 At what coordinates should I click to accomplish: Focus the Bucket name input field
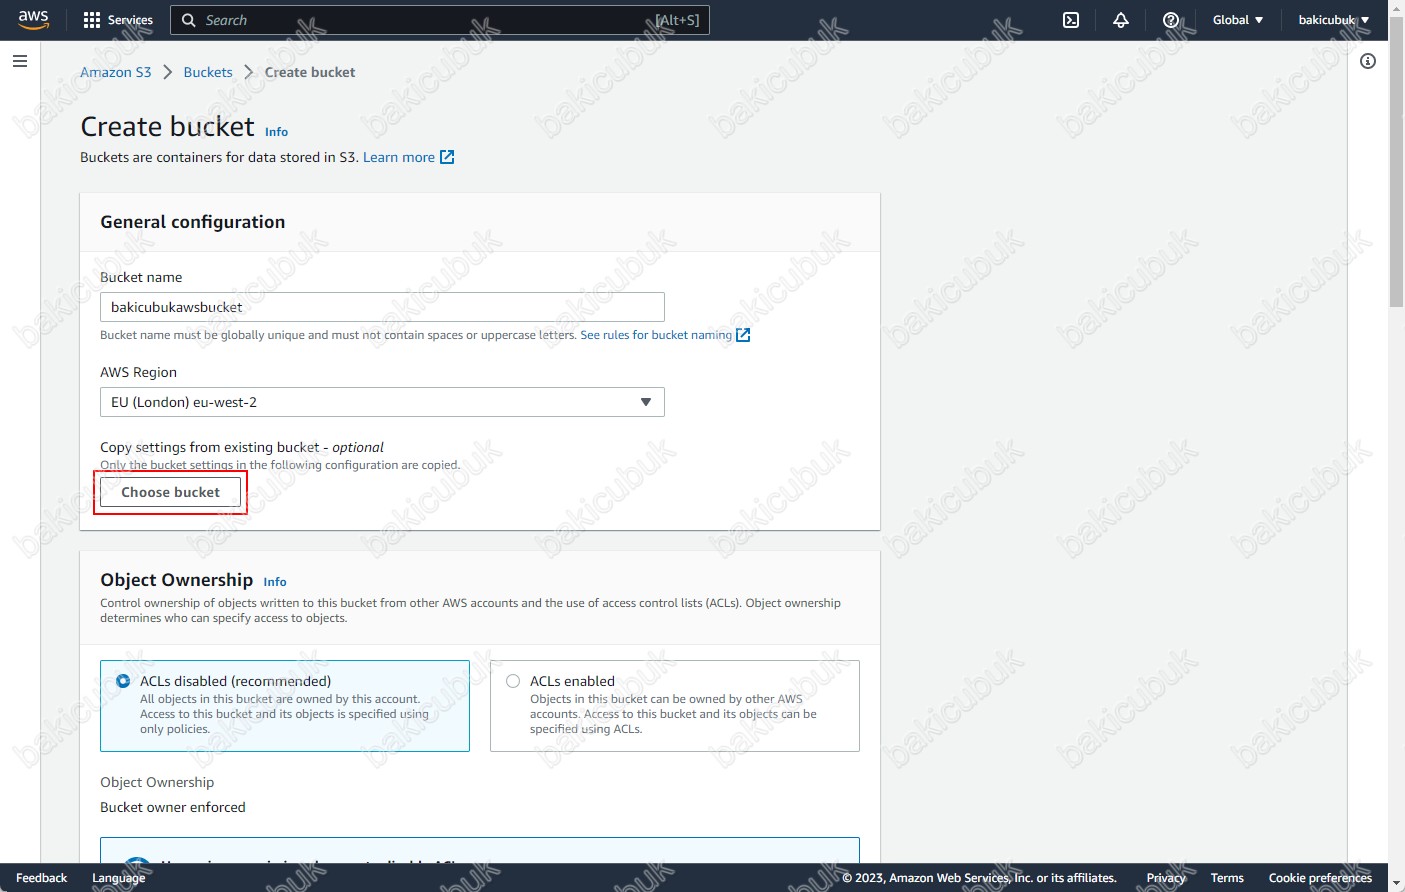pos(382,307)
